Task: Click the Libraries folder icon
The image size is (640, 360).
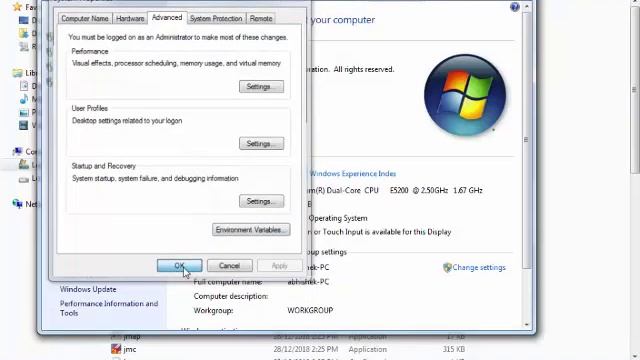Action: 17,73
